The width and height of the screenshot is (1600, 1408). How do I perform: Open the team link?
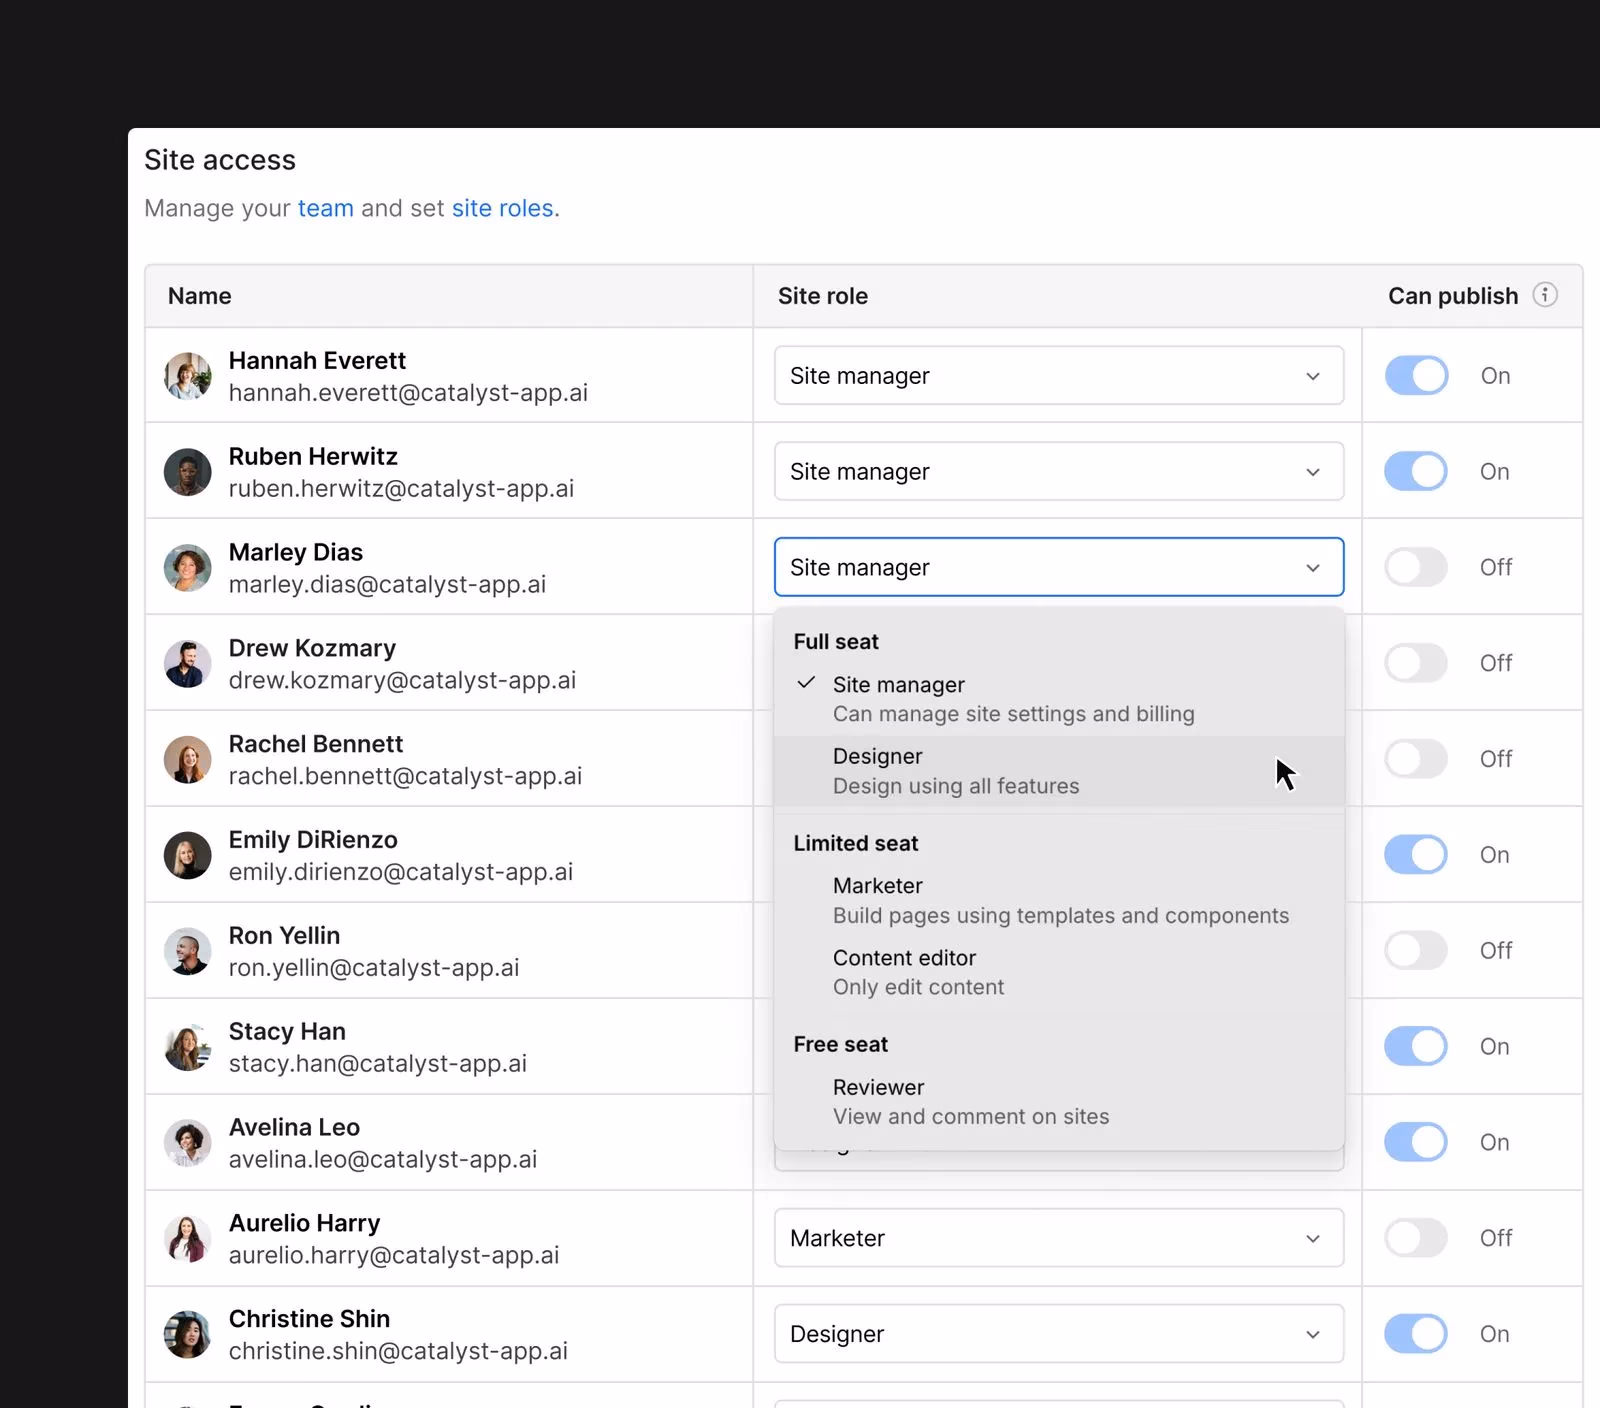[x=325, y=208]
